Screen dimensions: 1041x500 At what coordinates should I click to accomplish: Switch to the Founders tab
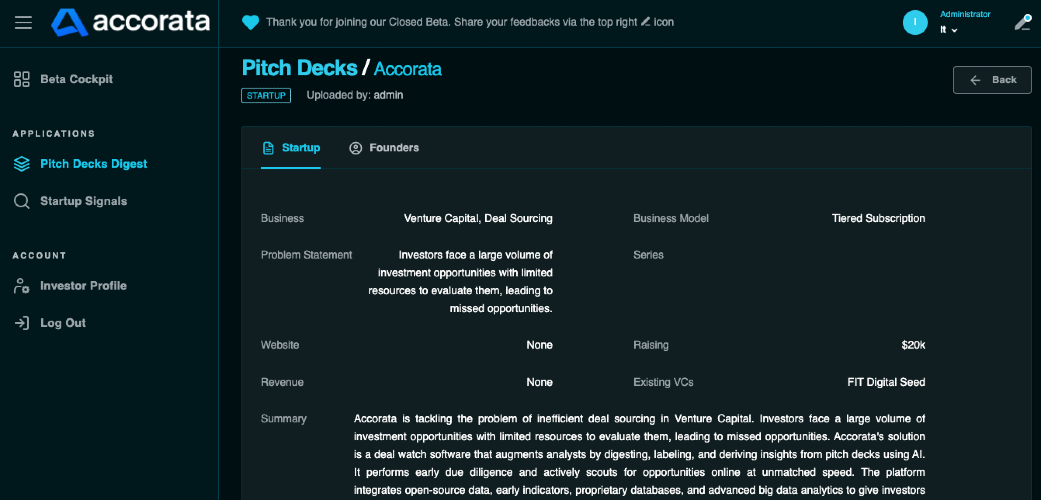pyautogui.click(x=384, y=148)
